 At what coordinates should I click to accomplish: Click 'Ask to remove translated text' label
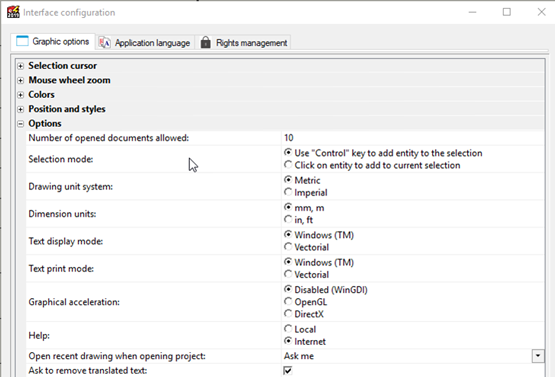point(87,371)
